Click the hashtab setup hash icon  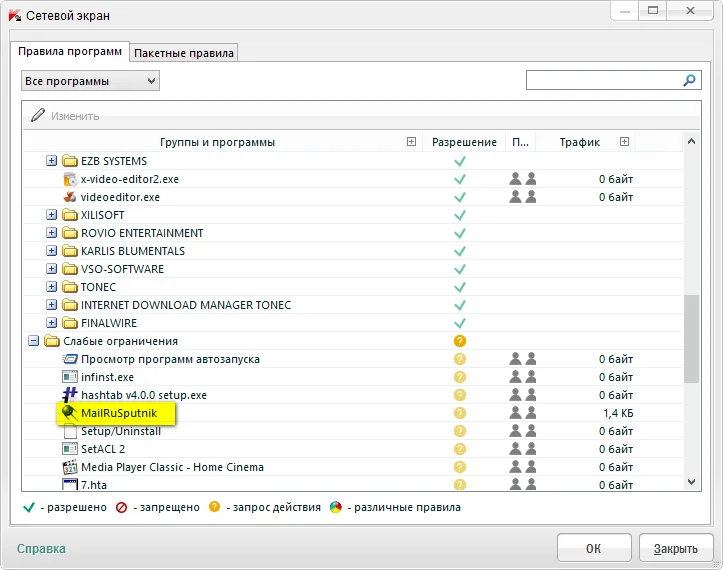click(70, 395)
